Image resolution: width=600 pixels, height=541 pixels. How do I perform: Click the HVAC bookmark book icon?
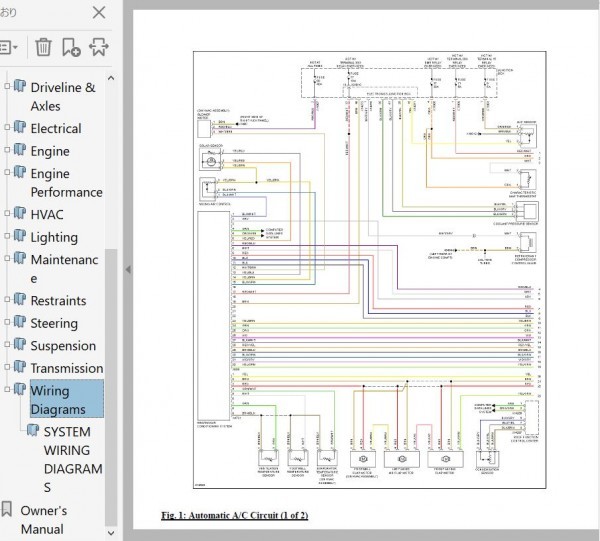tap(20, 213)
